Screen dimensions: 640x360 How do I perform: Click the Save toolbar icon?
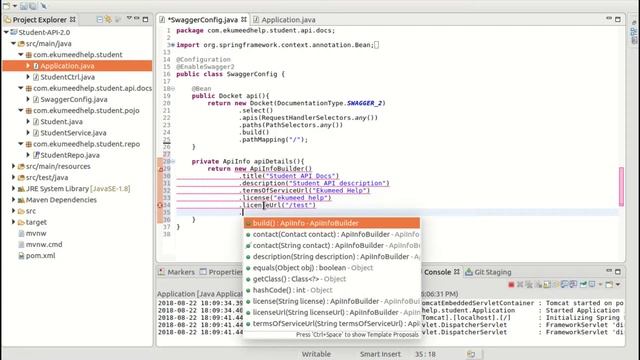pos(24,6)
